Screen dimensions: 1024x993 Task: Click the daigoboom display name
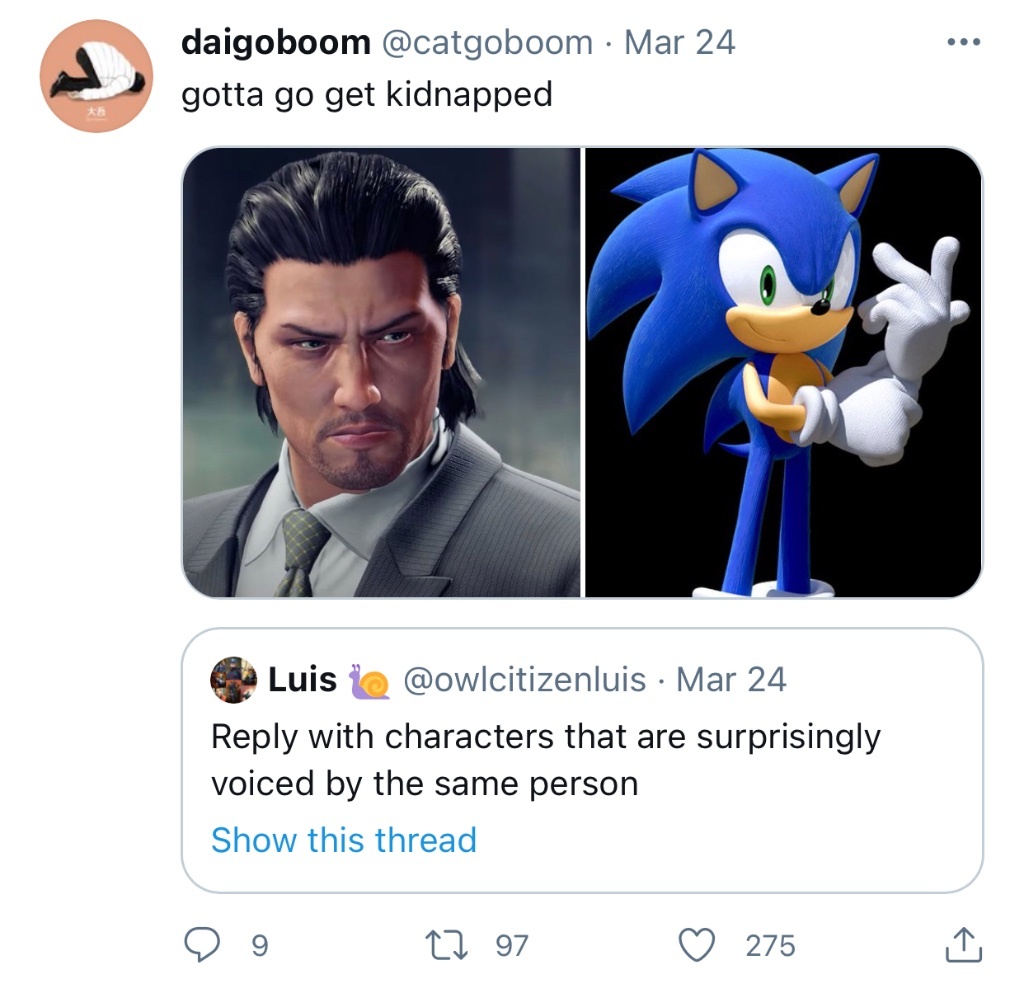tap(275, 43)
